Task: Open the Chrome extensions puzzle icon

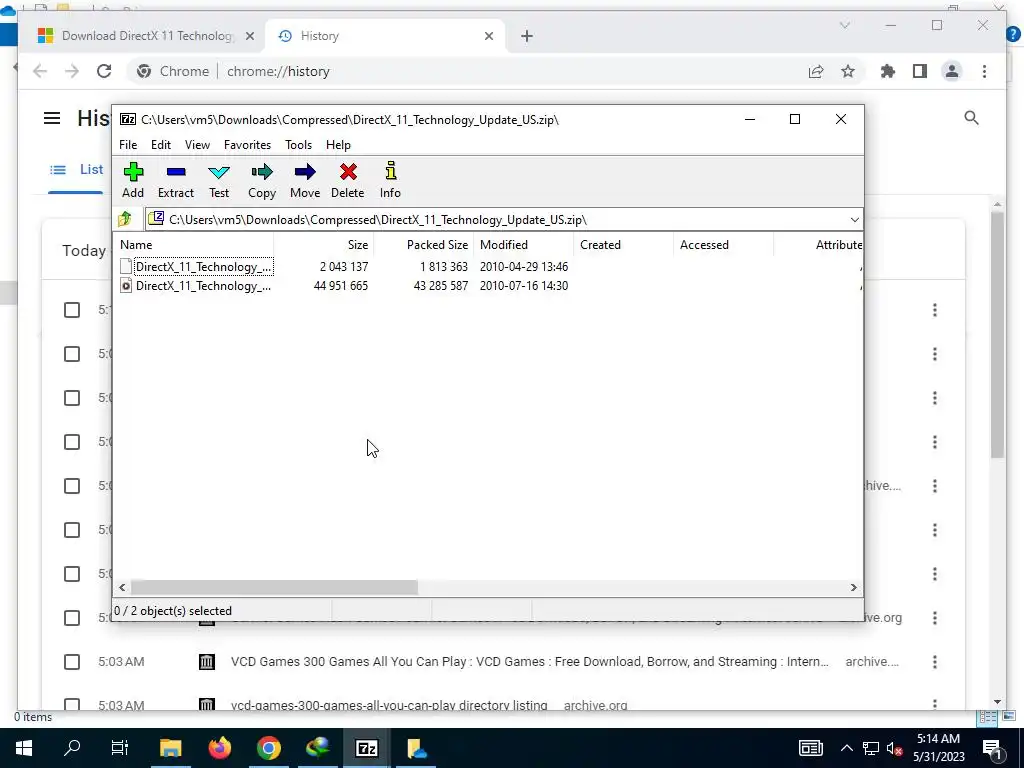Action: pyautogui.click(x=888, y=71)
